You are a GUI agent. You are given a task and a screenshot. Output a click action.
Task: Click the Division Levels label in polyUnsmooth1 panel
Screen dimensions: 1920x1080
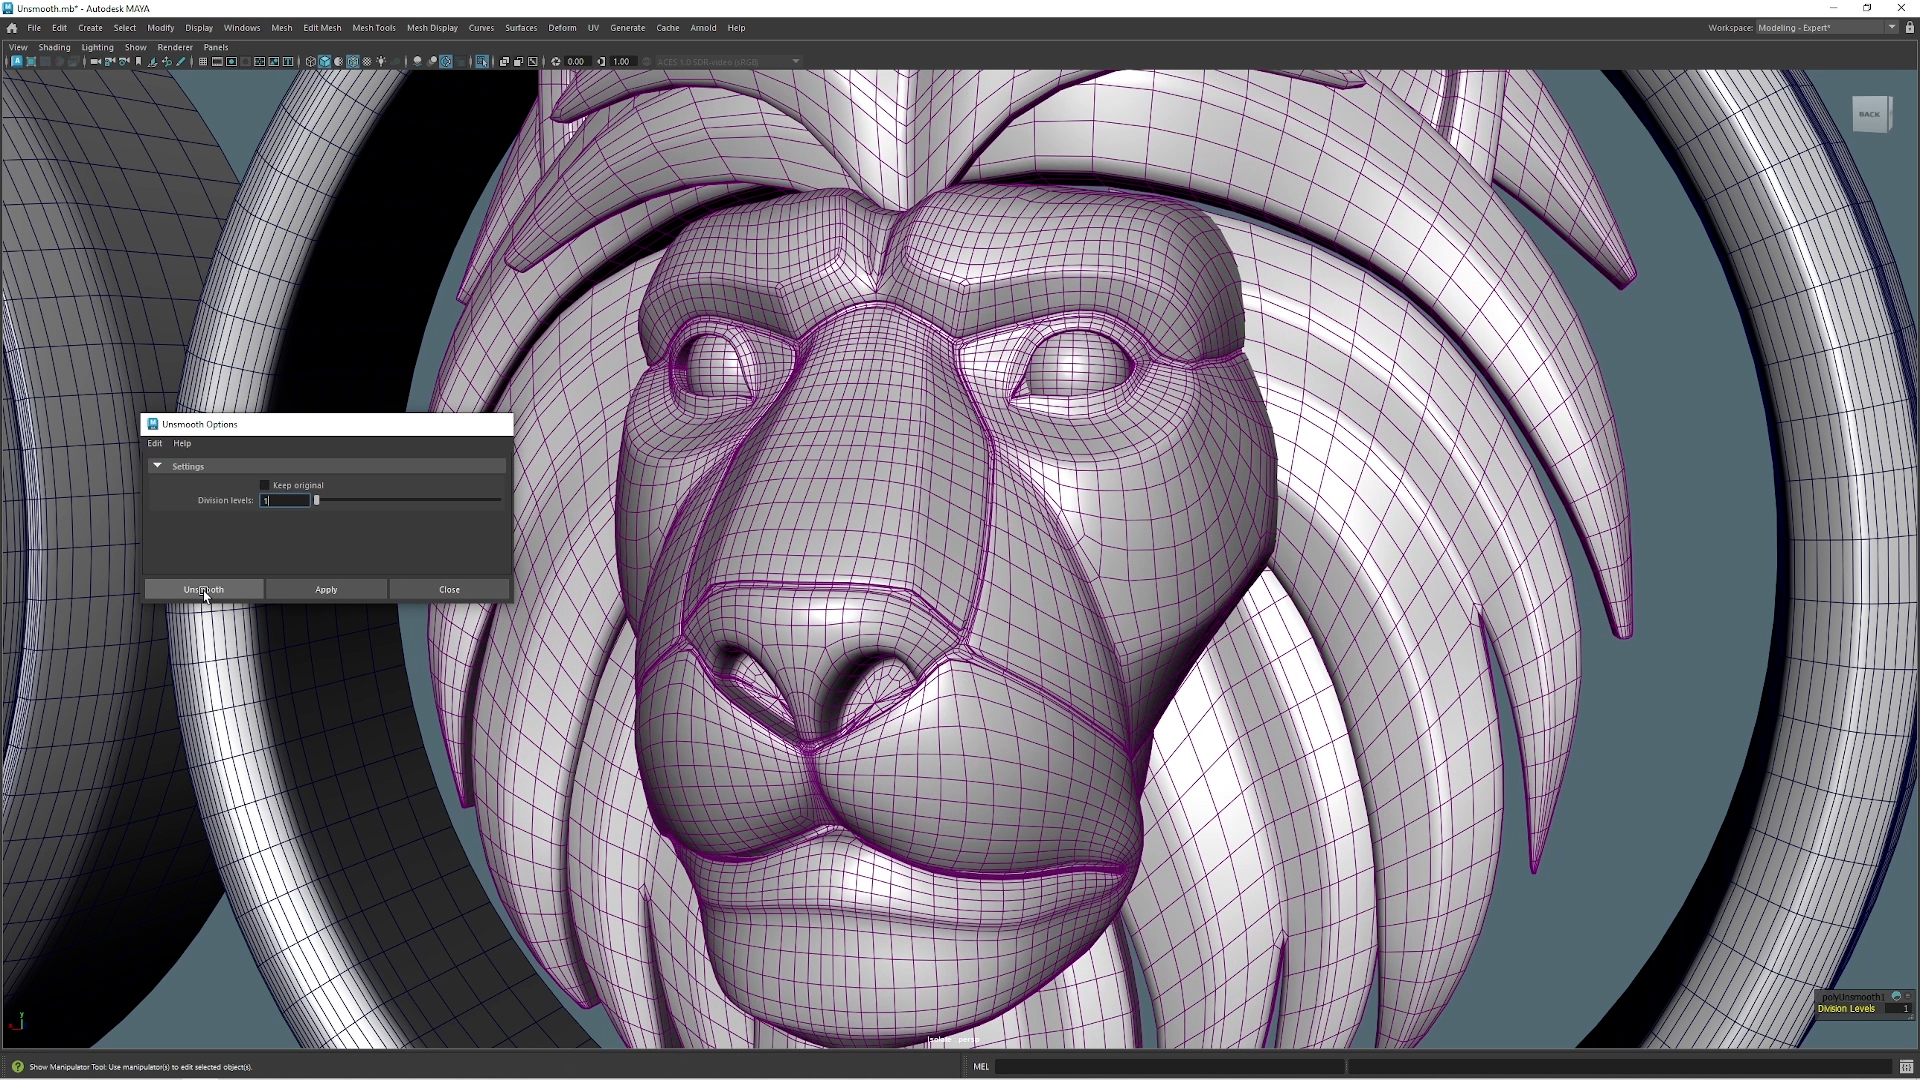[1846, 1009]
